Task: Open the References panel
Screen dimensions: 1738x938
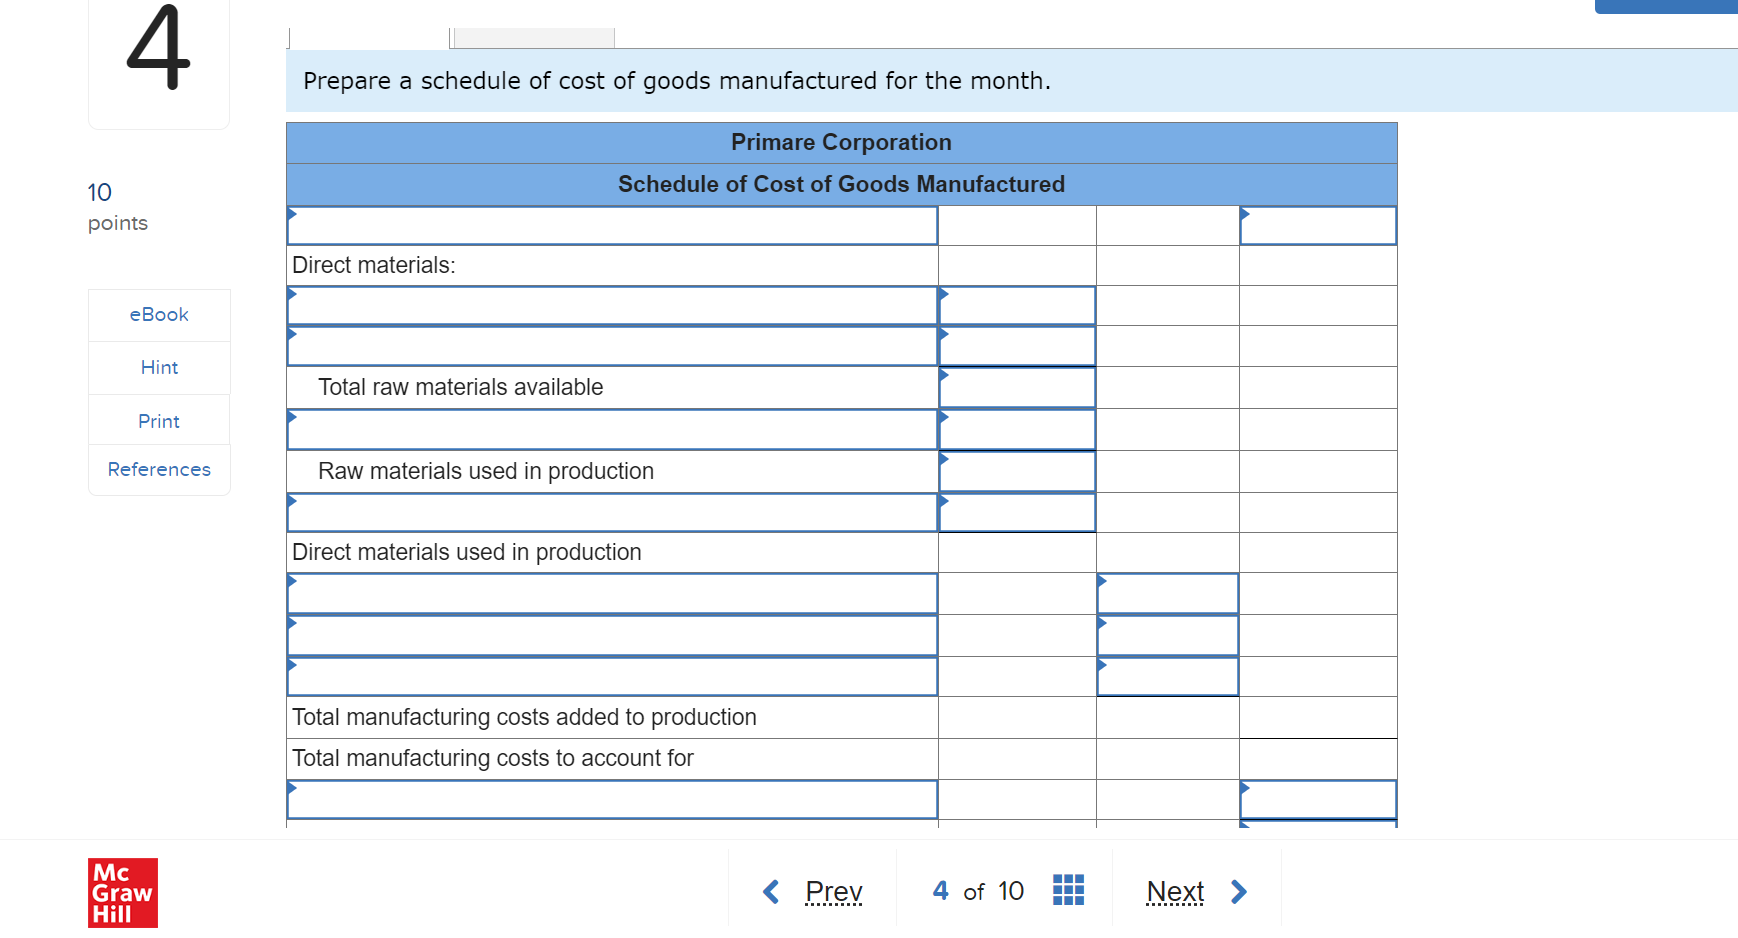Action: coord(158,469)
